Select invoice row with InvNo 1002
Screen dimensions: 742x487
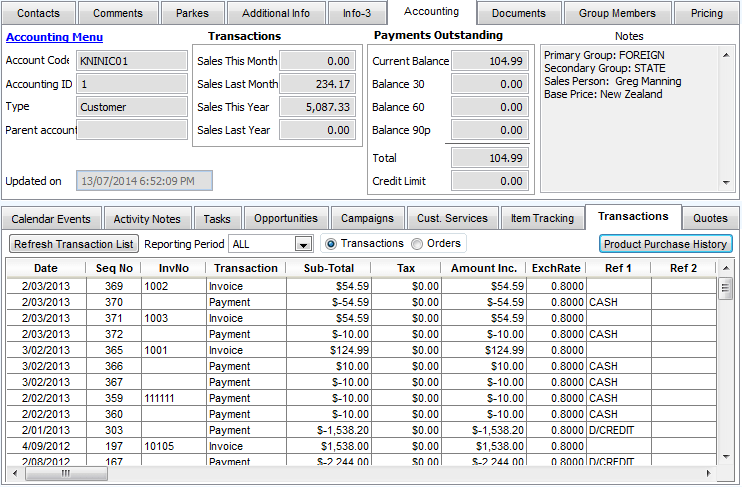362,286
